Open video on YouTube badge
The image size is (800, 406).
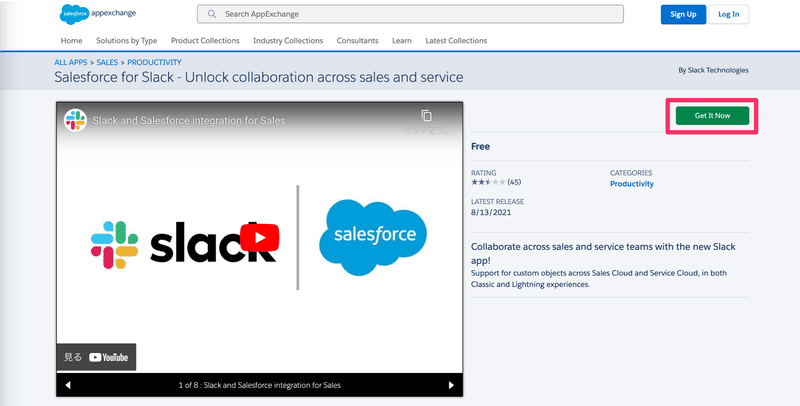pyautogui.click(x=96, y=357)
